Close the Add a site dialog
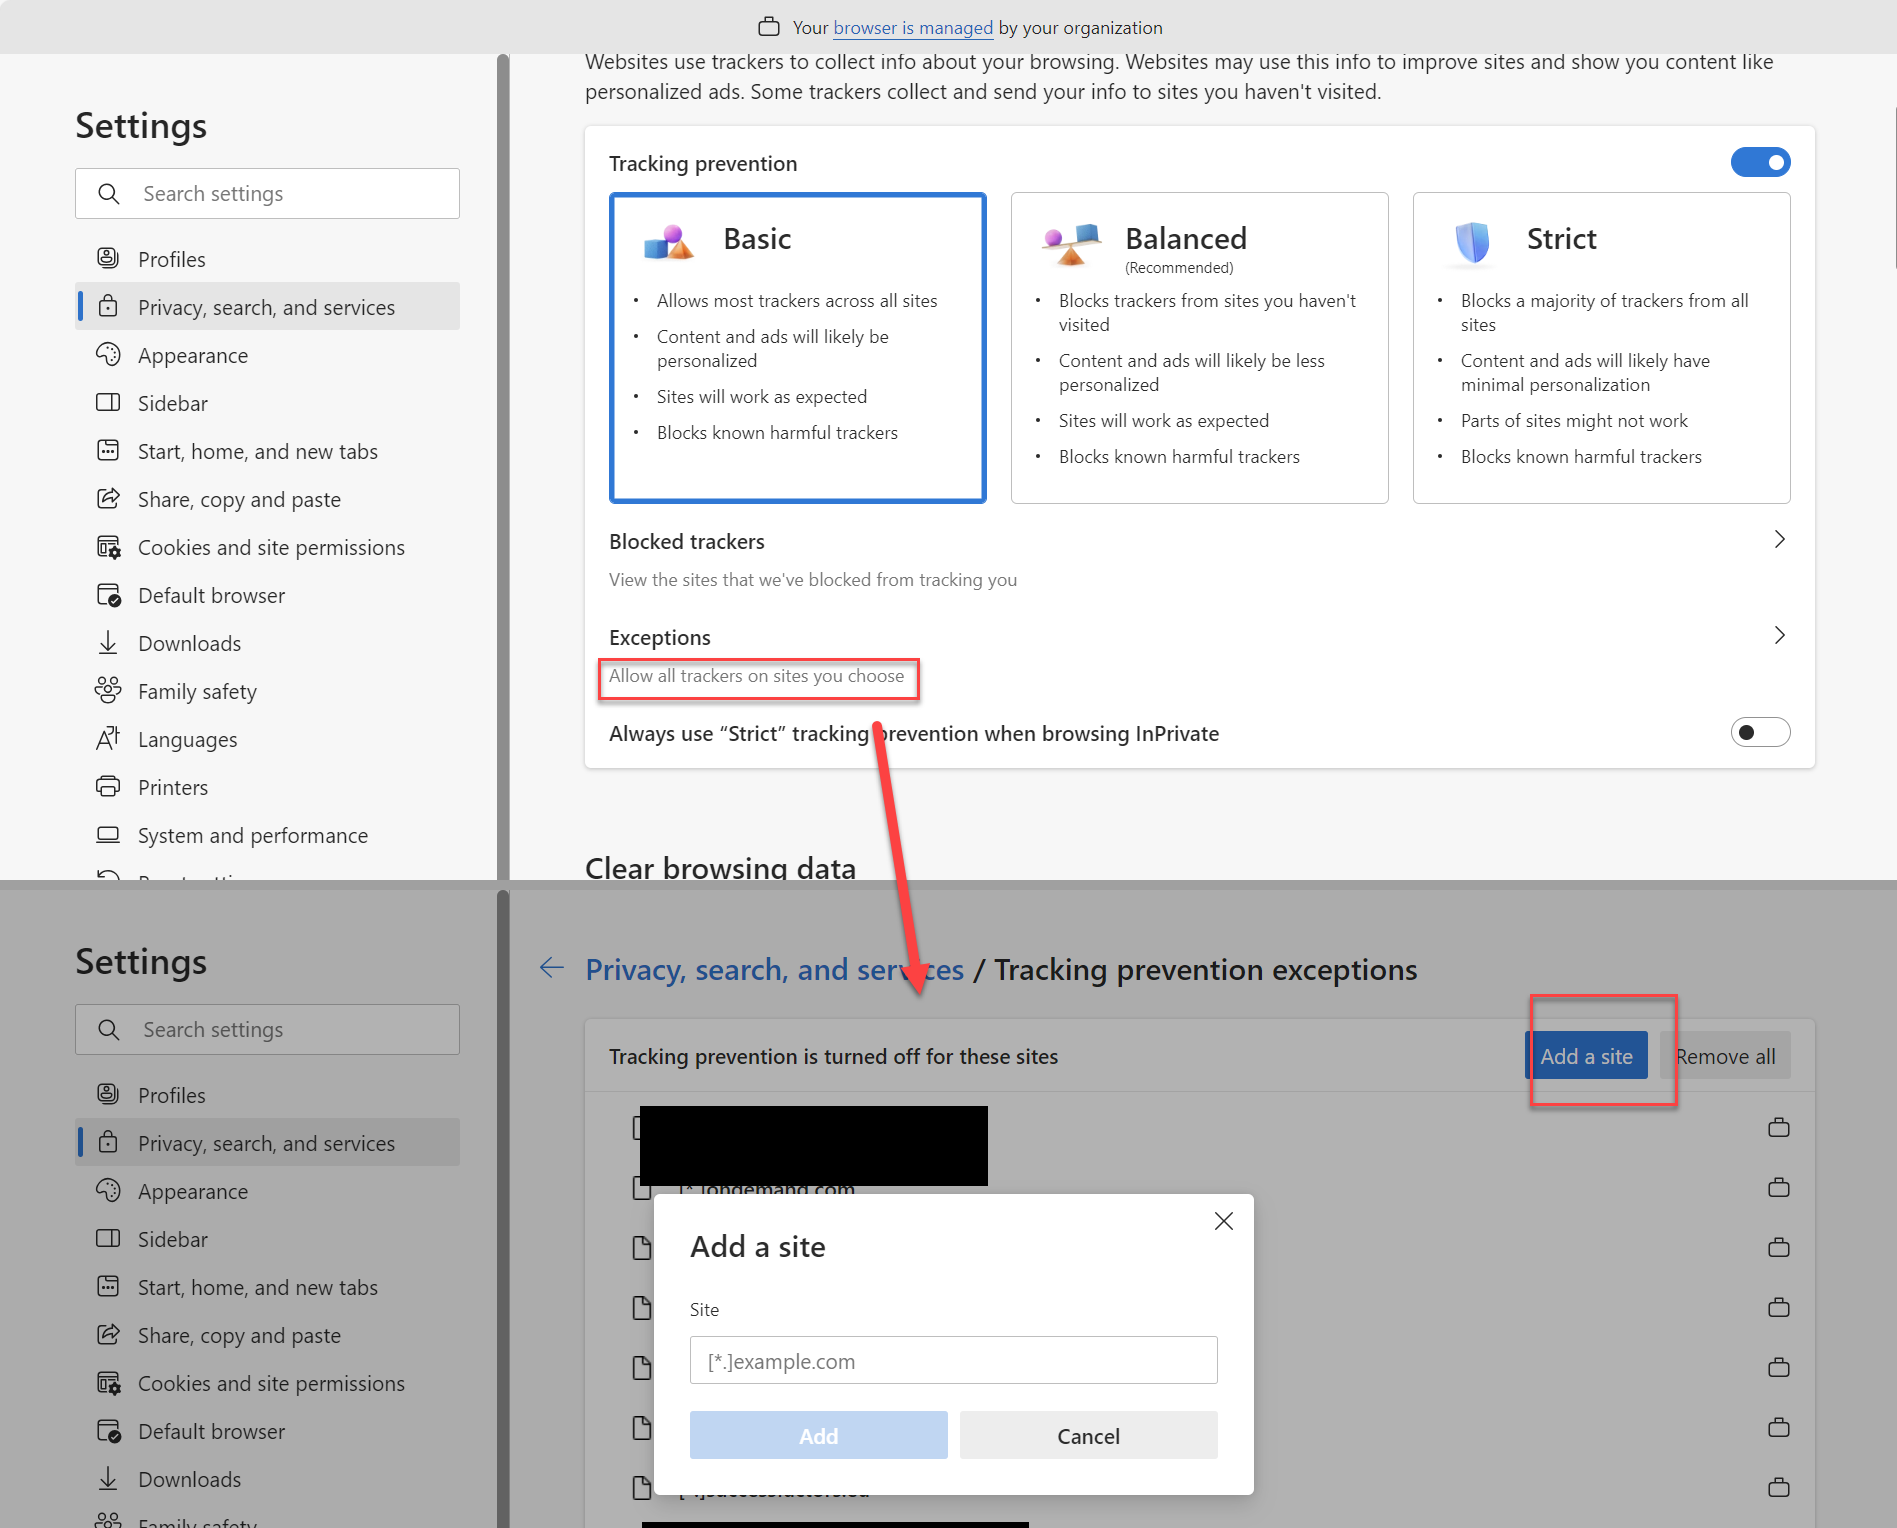The width and height of the screenshot is (1897, 1528). click(1223, 1221)
